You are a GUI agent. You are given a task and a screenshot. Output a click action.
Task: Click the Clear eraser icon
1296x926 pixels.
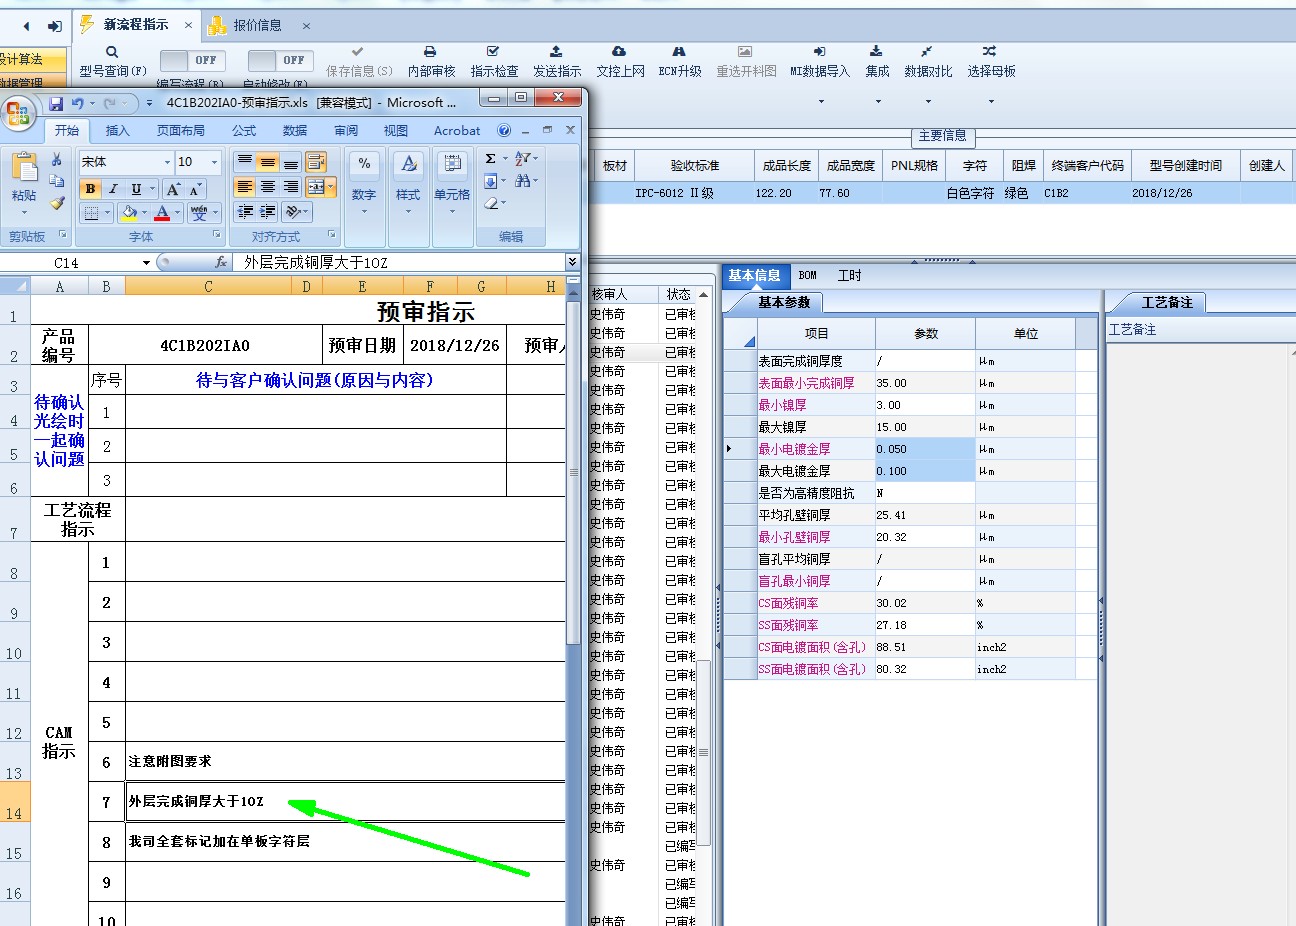pyautogui.click(x=491, y=203)
